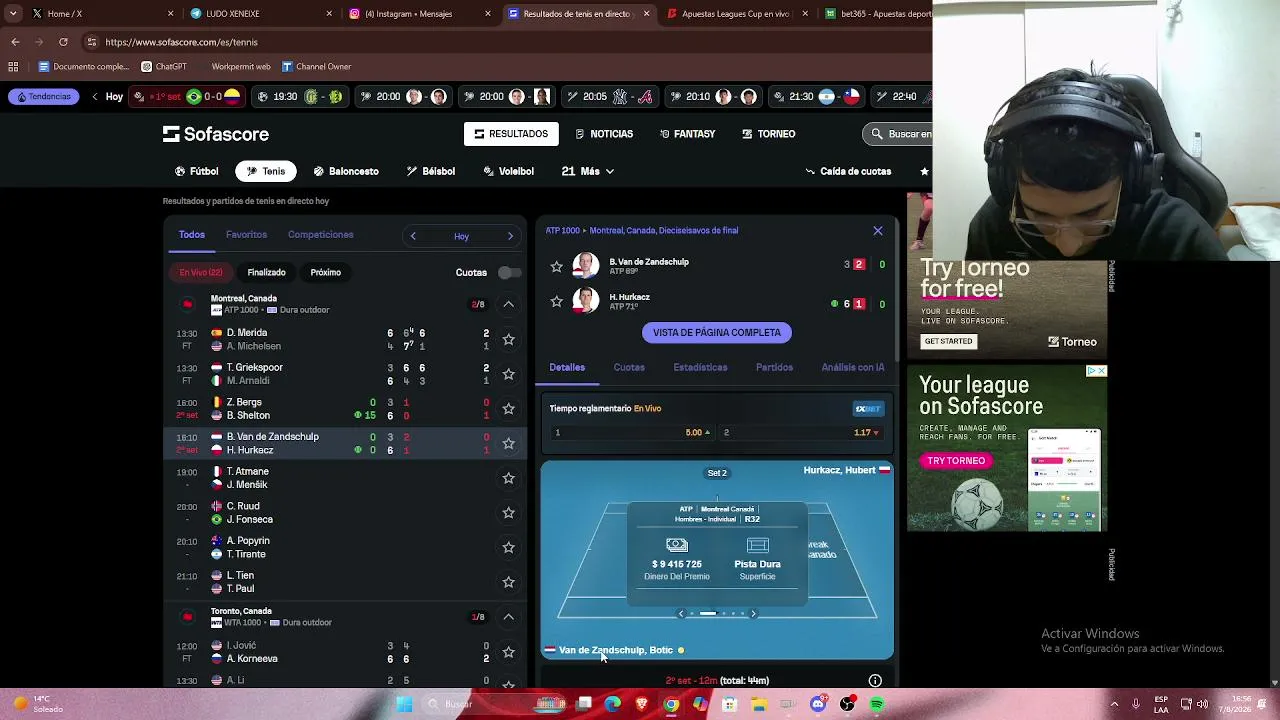Select the Fútbol sport

[196, 171]
